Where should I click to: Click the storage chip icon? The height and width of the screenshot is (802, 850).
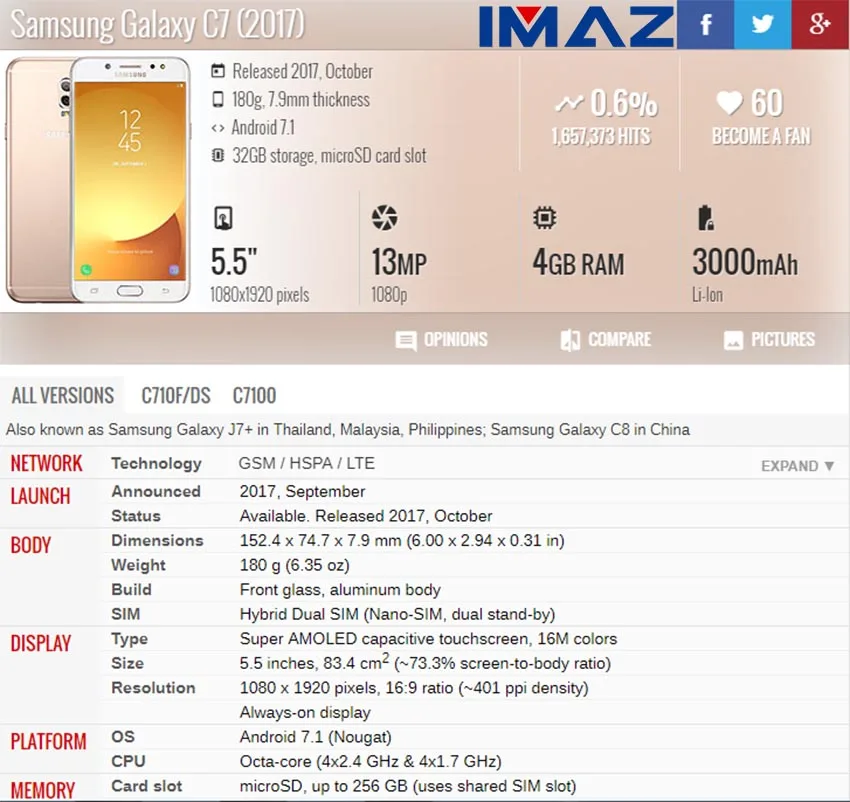[x=217, y=156]
